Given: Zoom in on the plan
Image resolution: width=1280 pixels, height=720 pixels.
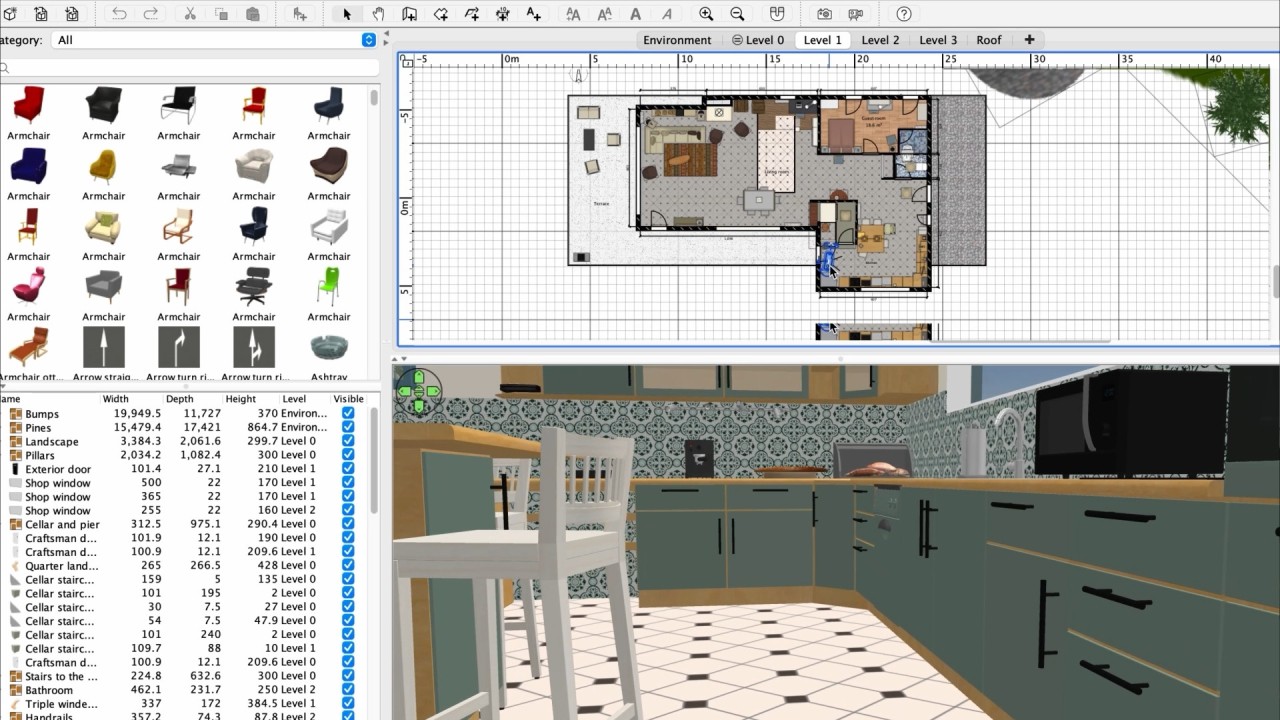Looking at the screenshot, I should pyautogui.click(x=706, y=14).
